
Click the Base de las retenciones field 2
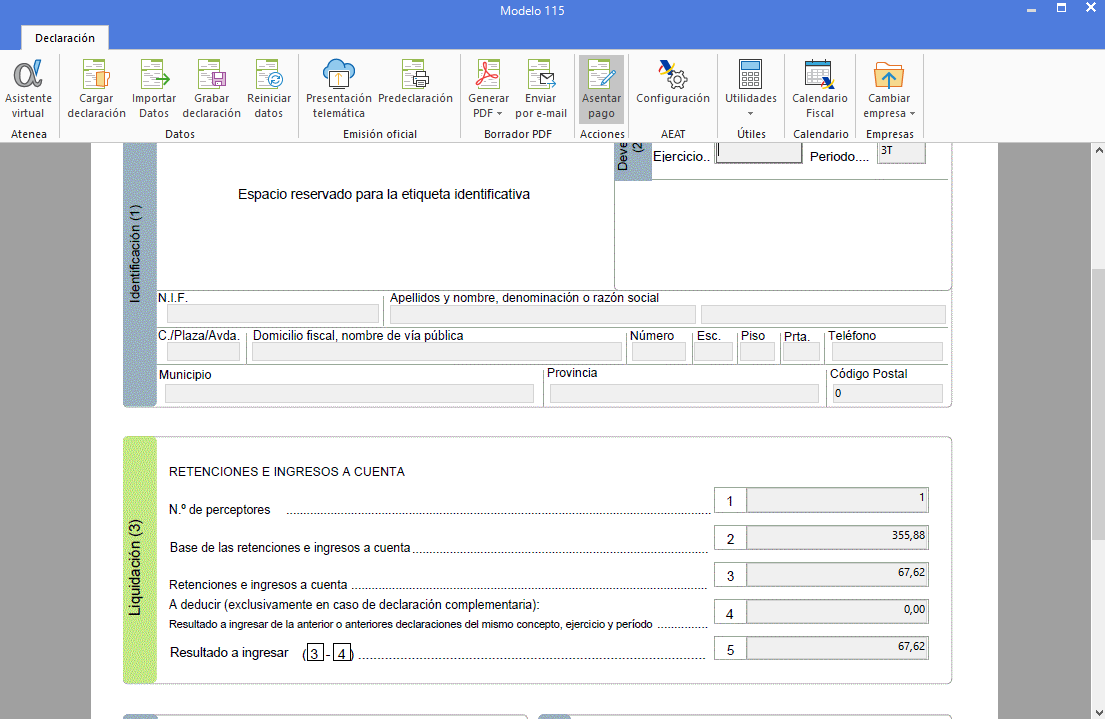837,538
